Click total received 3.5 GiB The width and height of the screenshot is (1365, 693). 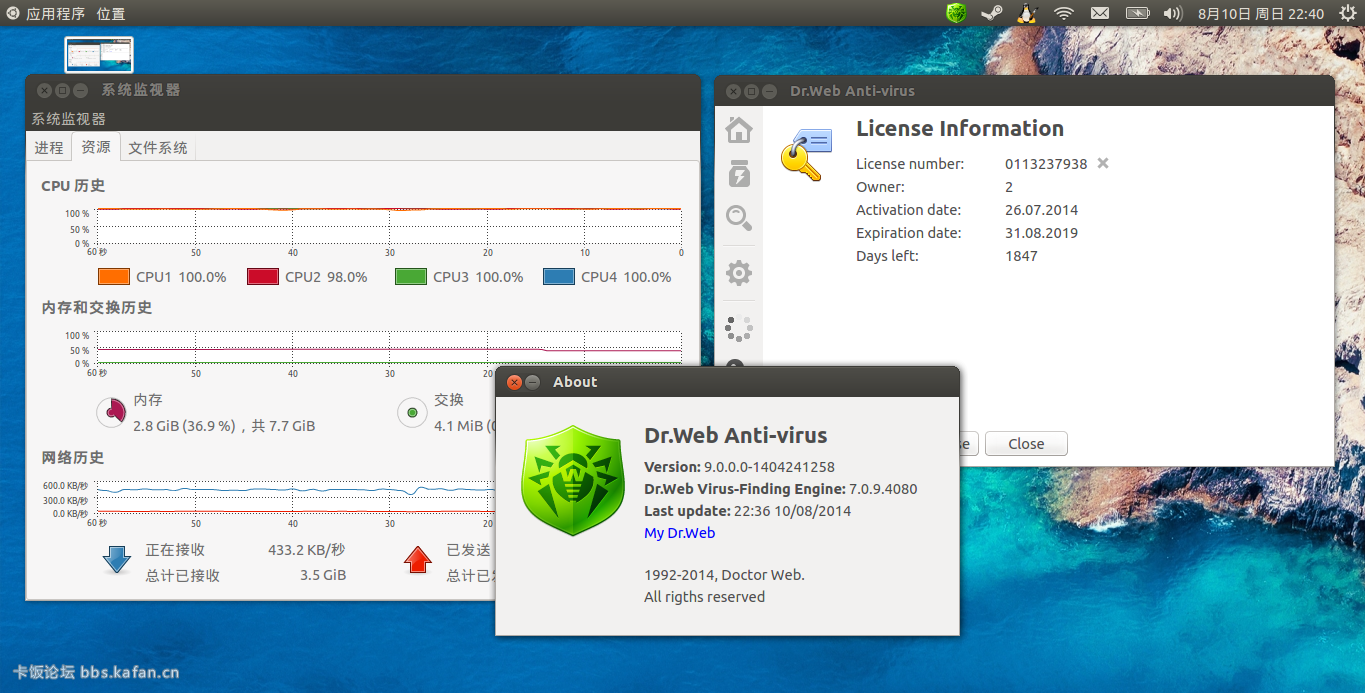[323, 576]
